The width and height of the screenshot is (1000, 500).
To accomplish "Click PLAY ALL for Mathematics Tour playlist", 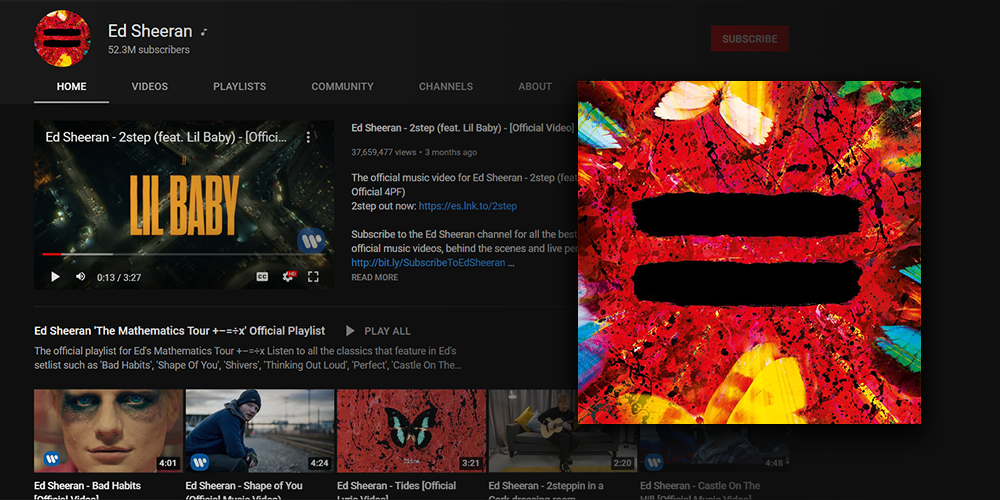I will pos(378,331).
